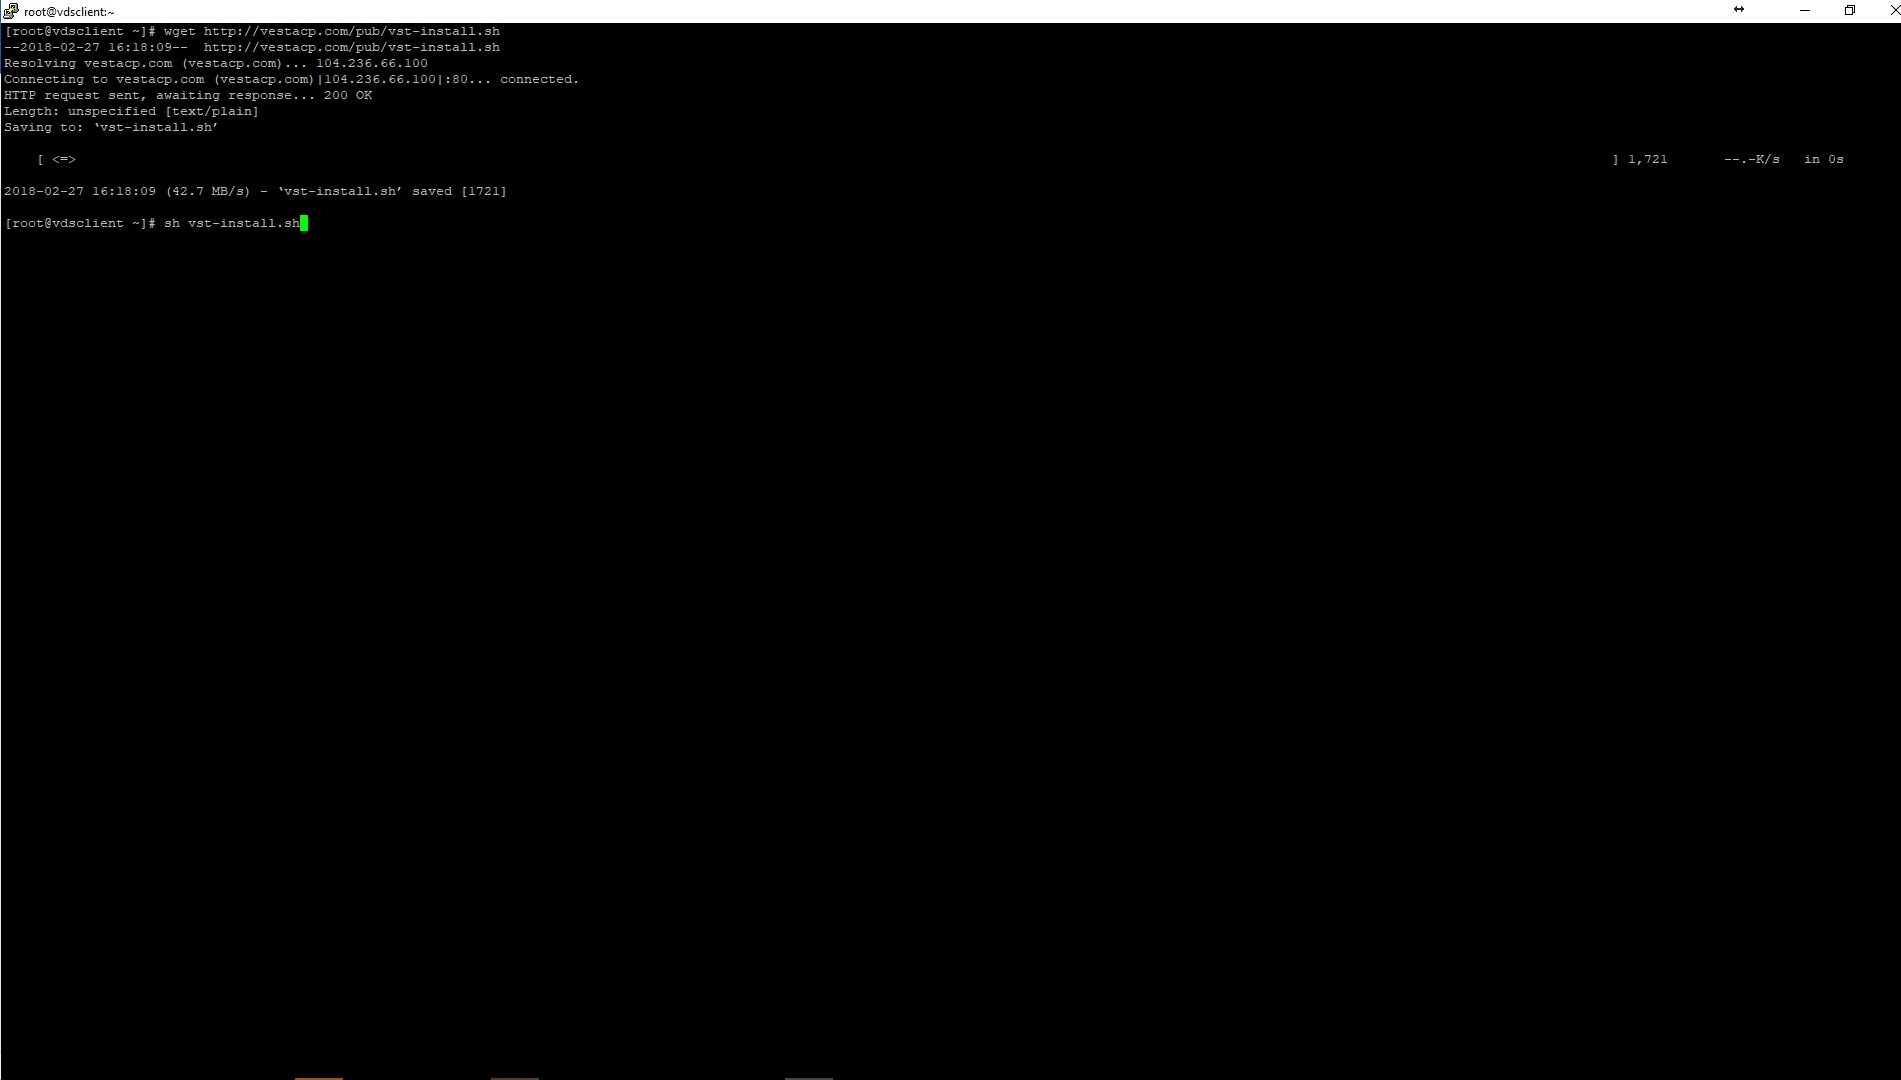Click the '200 OK' HTTP response line
The width and height of the screenshot is (1901, 1080).
188,95
